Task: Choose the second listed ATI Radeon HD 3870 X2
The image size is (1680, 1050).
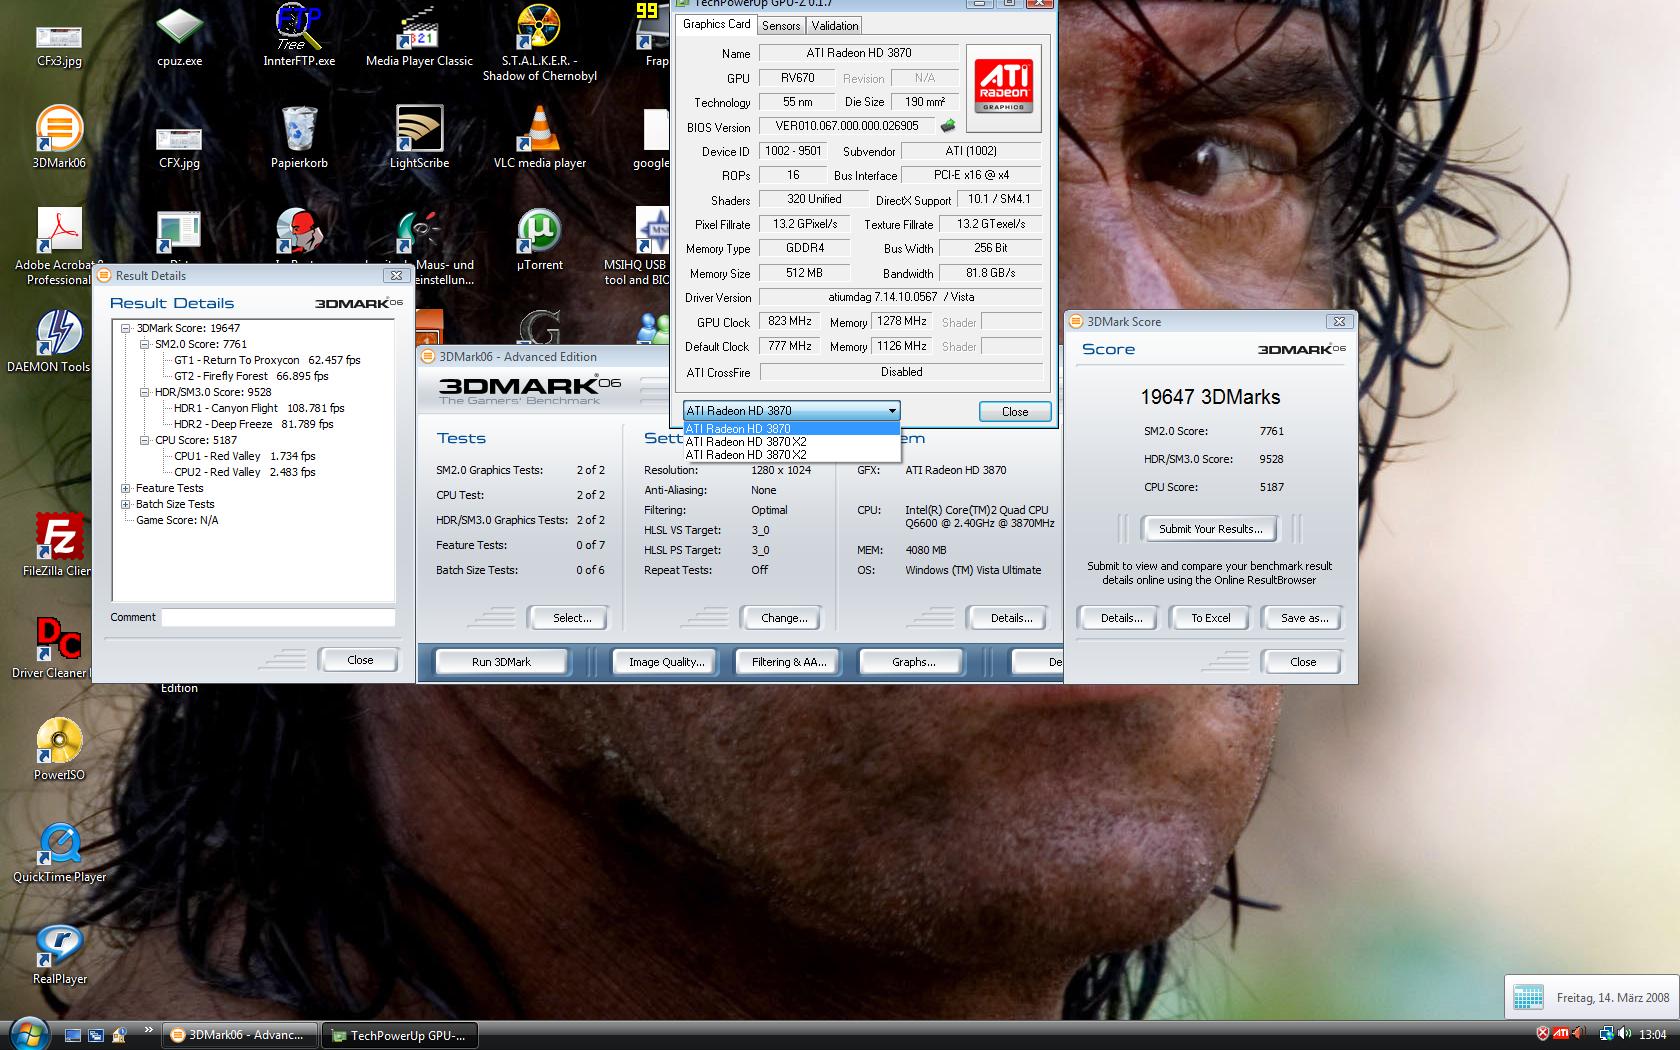Action: [791, 455]
